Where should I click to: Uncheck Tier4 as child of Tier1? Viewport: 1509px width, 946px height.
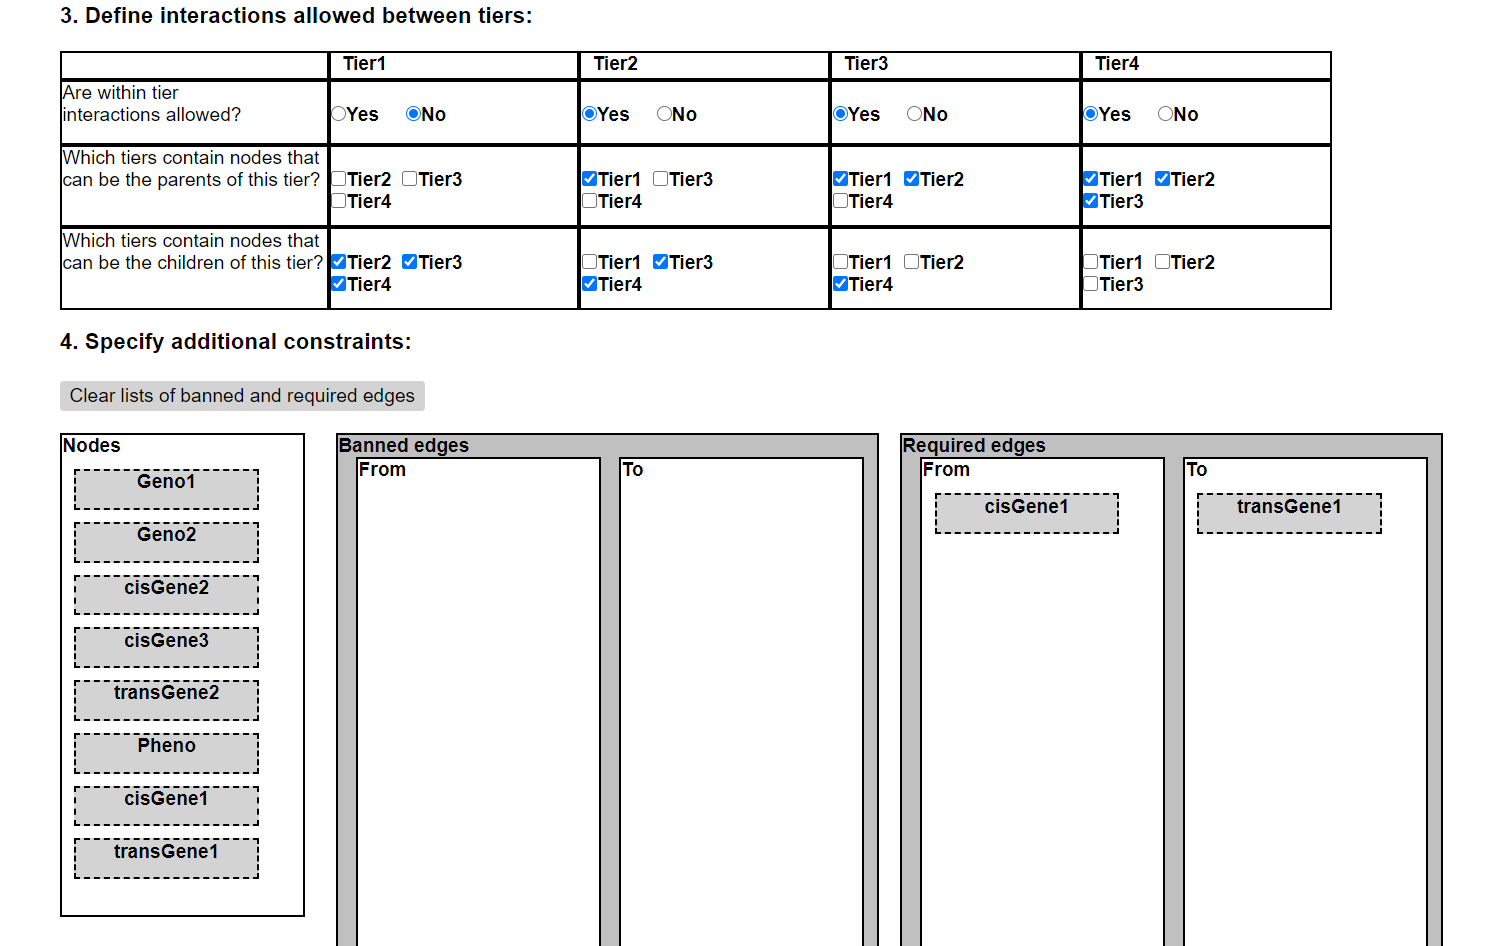(x=339, y=284)
